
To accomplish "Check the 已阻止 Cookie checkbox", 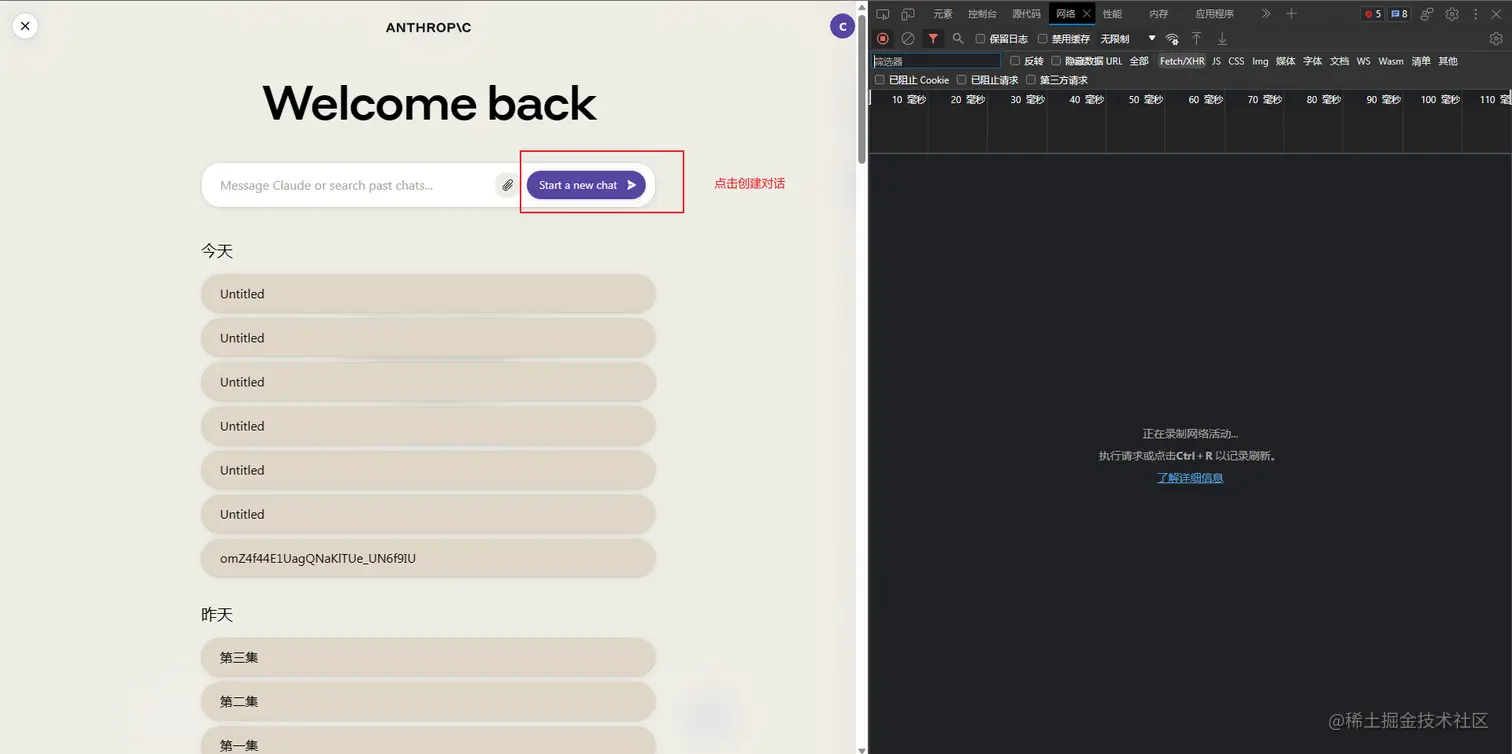I will [880, 80].
